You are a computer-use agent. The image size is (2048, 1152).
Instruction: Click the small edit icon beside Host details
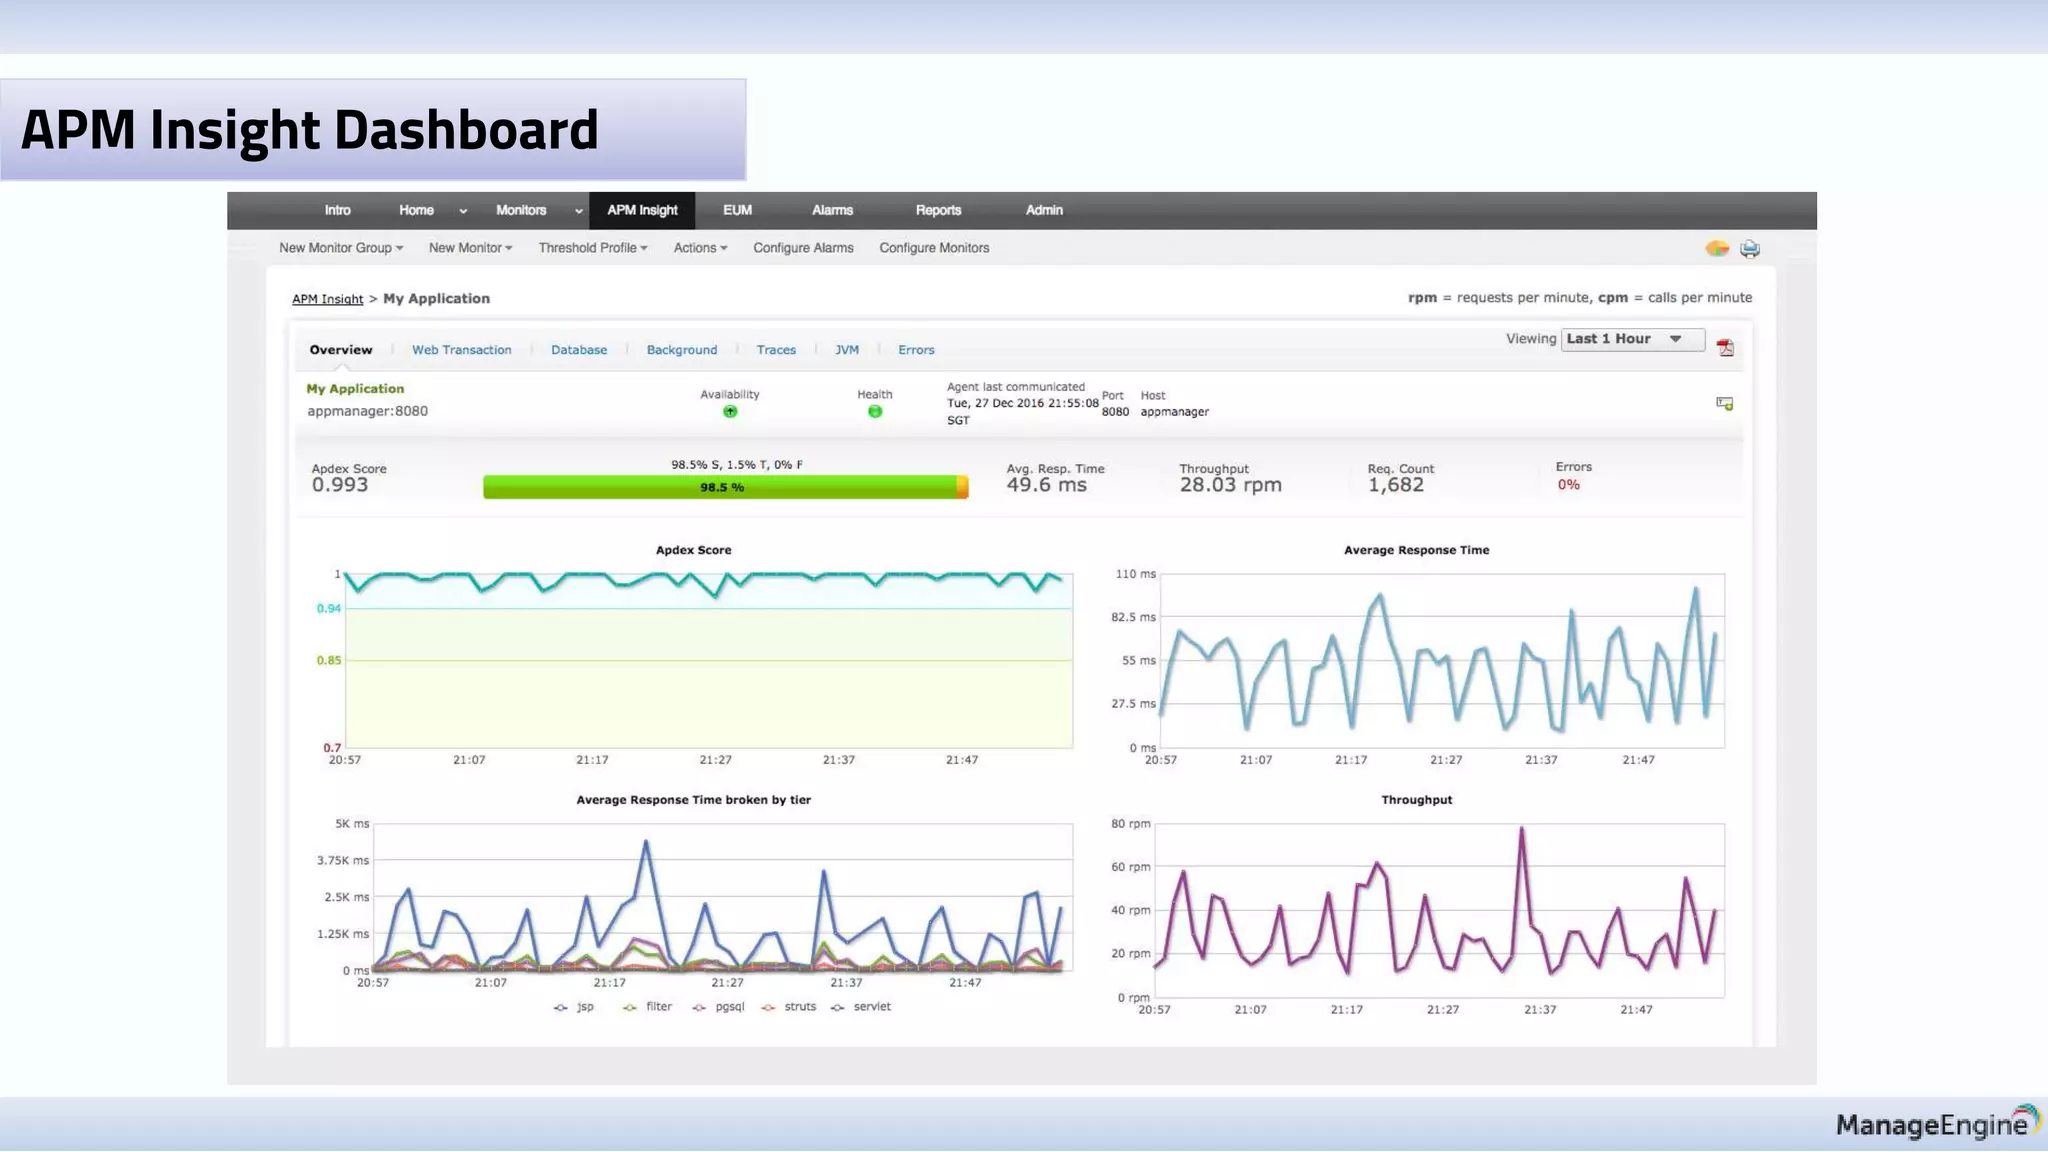point(1725,403)
